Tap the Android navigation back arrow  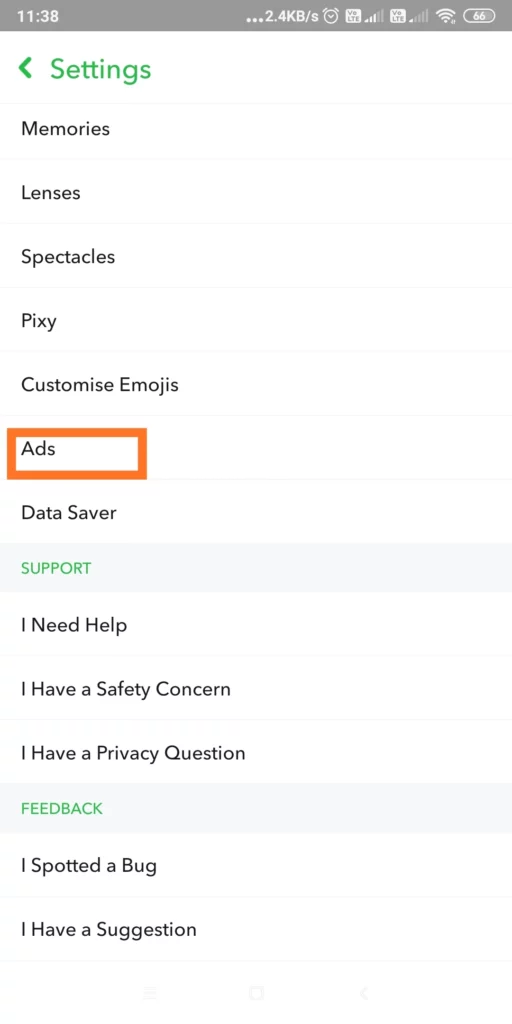click(363, 993)
